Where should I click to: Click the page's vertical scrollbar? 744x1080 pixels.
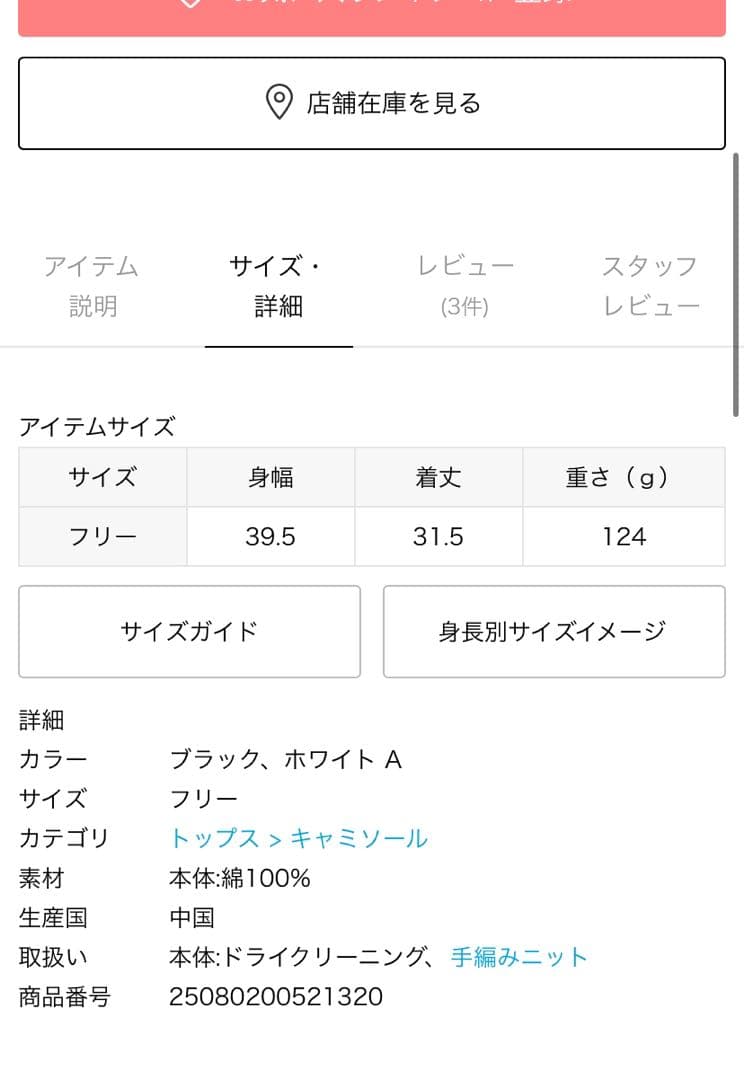(x=737, y=285)
